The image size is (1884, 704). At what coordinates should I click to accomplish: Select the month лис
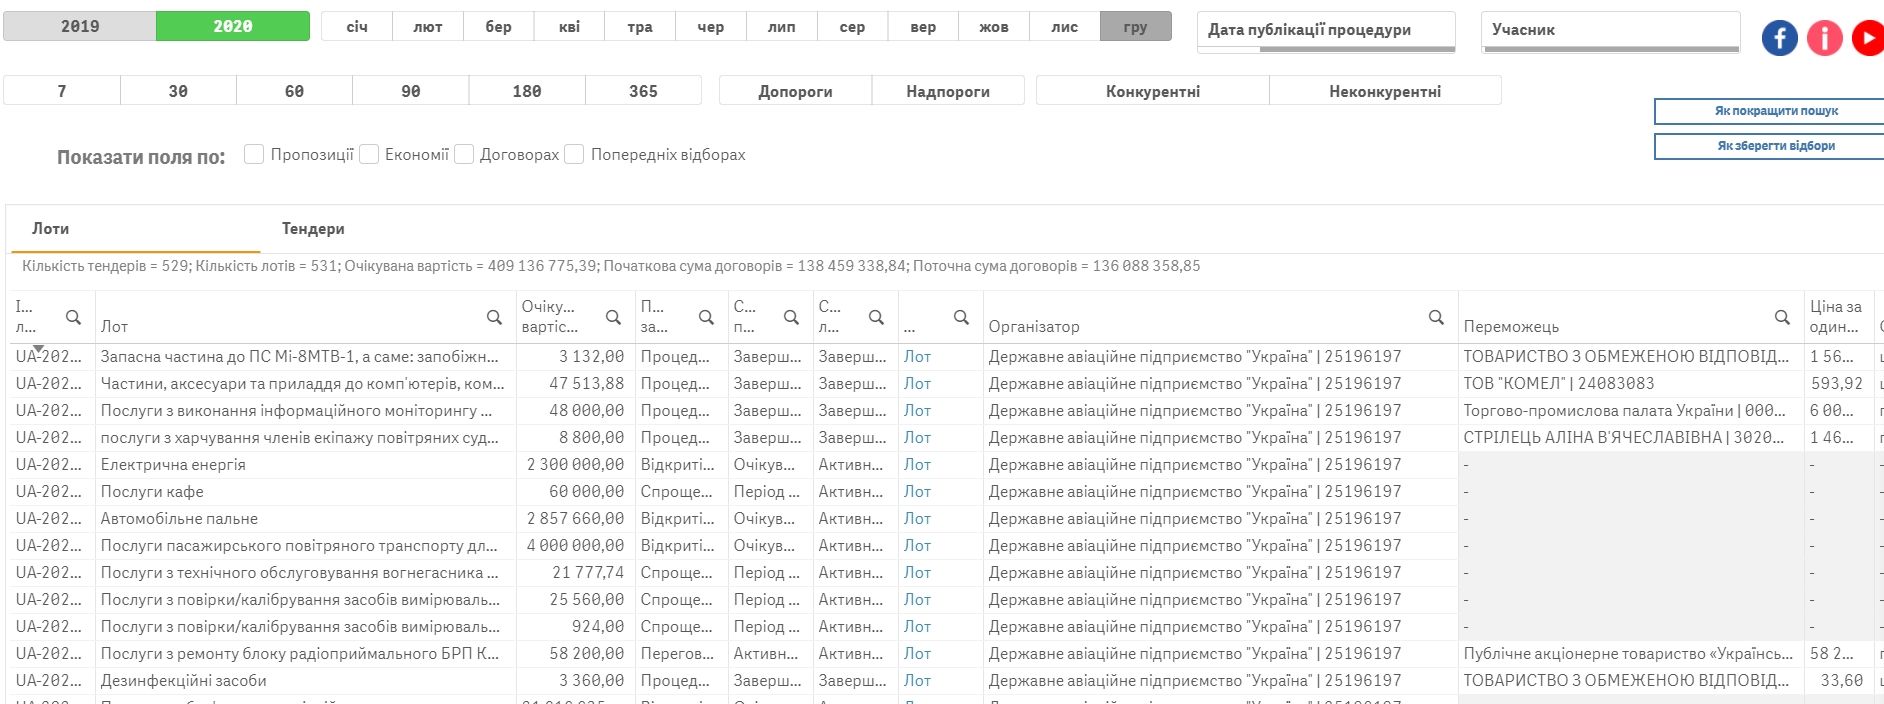[1065, 27]
